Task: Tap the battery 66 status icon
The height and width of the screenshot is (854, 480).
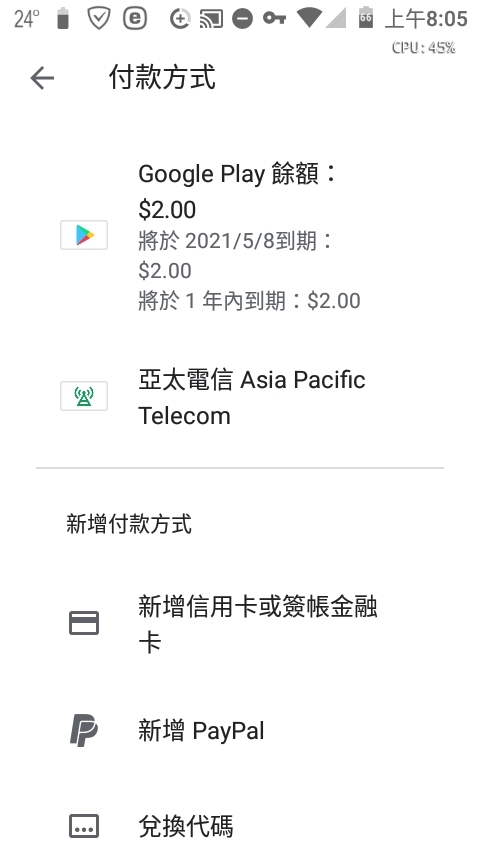Action: 366,17
